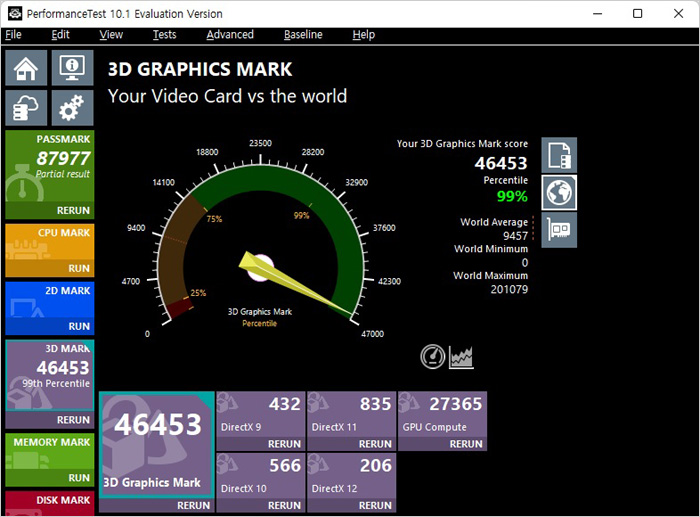Click the World Minimum 0 value

tap(525, 263)
